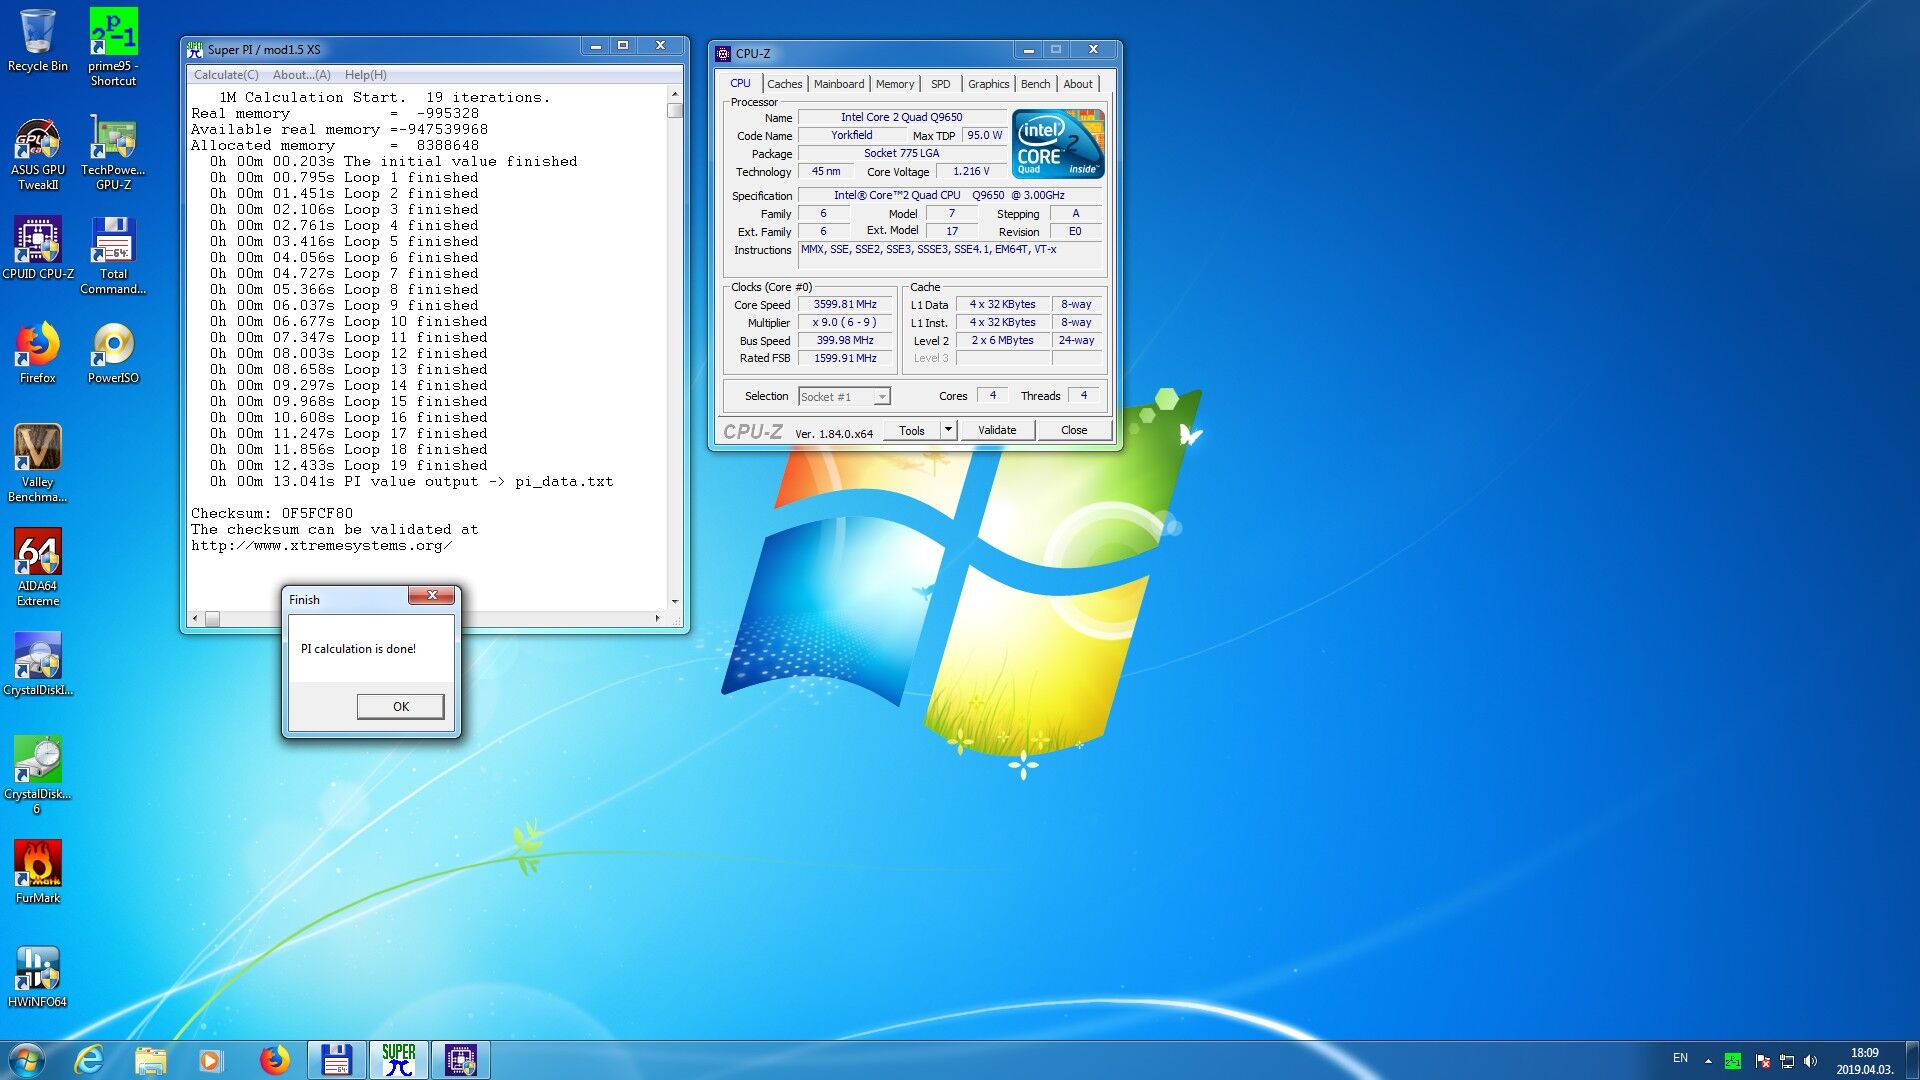The height and width of the screenshot is (1080, 1920).
Task: Close the Finish dialog with X
Action: [x=432, y=596]
